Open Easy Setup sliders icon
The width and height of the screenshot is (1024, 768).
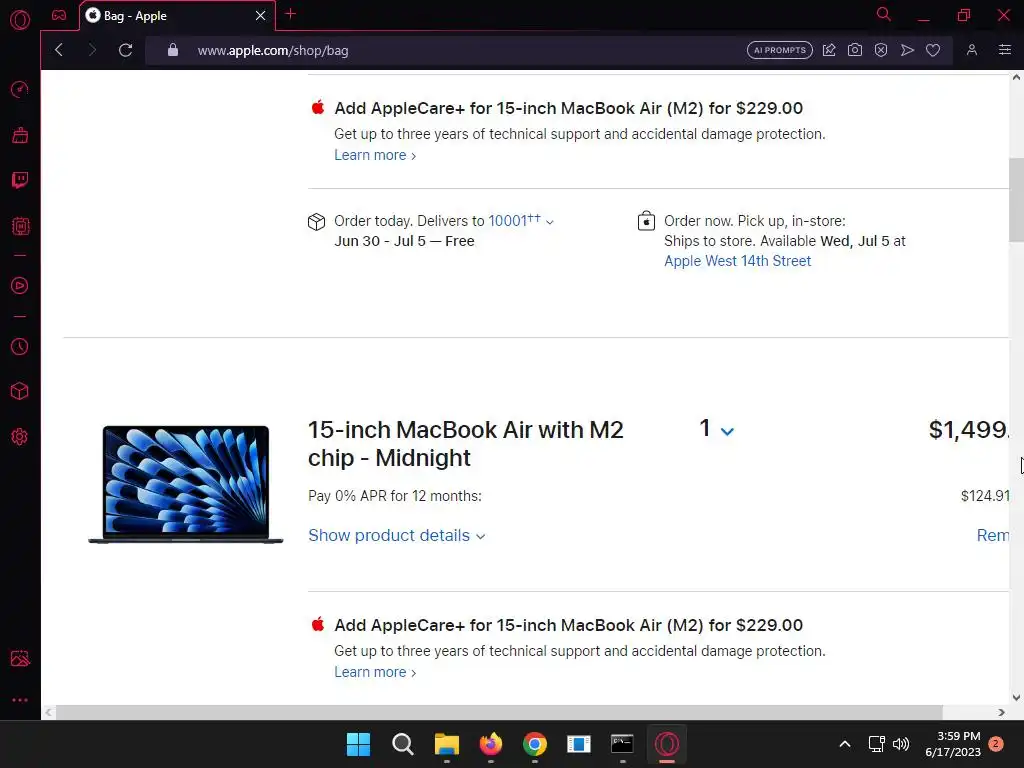[1005, 50]
